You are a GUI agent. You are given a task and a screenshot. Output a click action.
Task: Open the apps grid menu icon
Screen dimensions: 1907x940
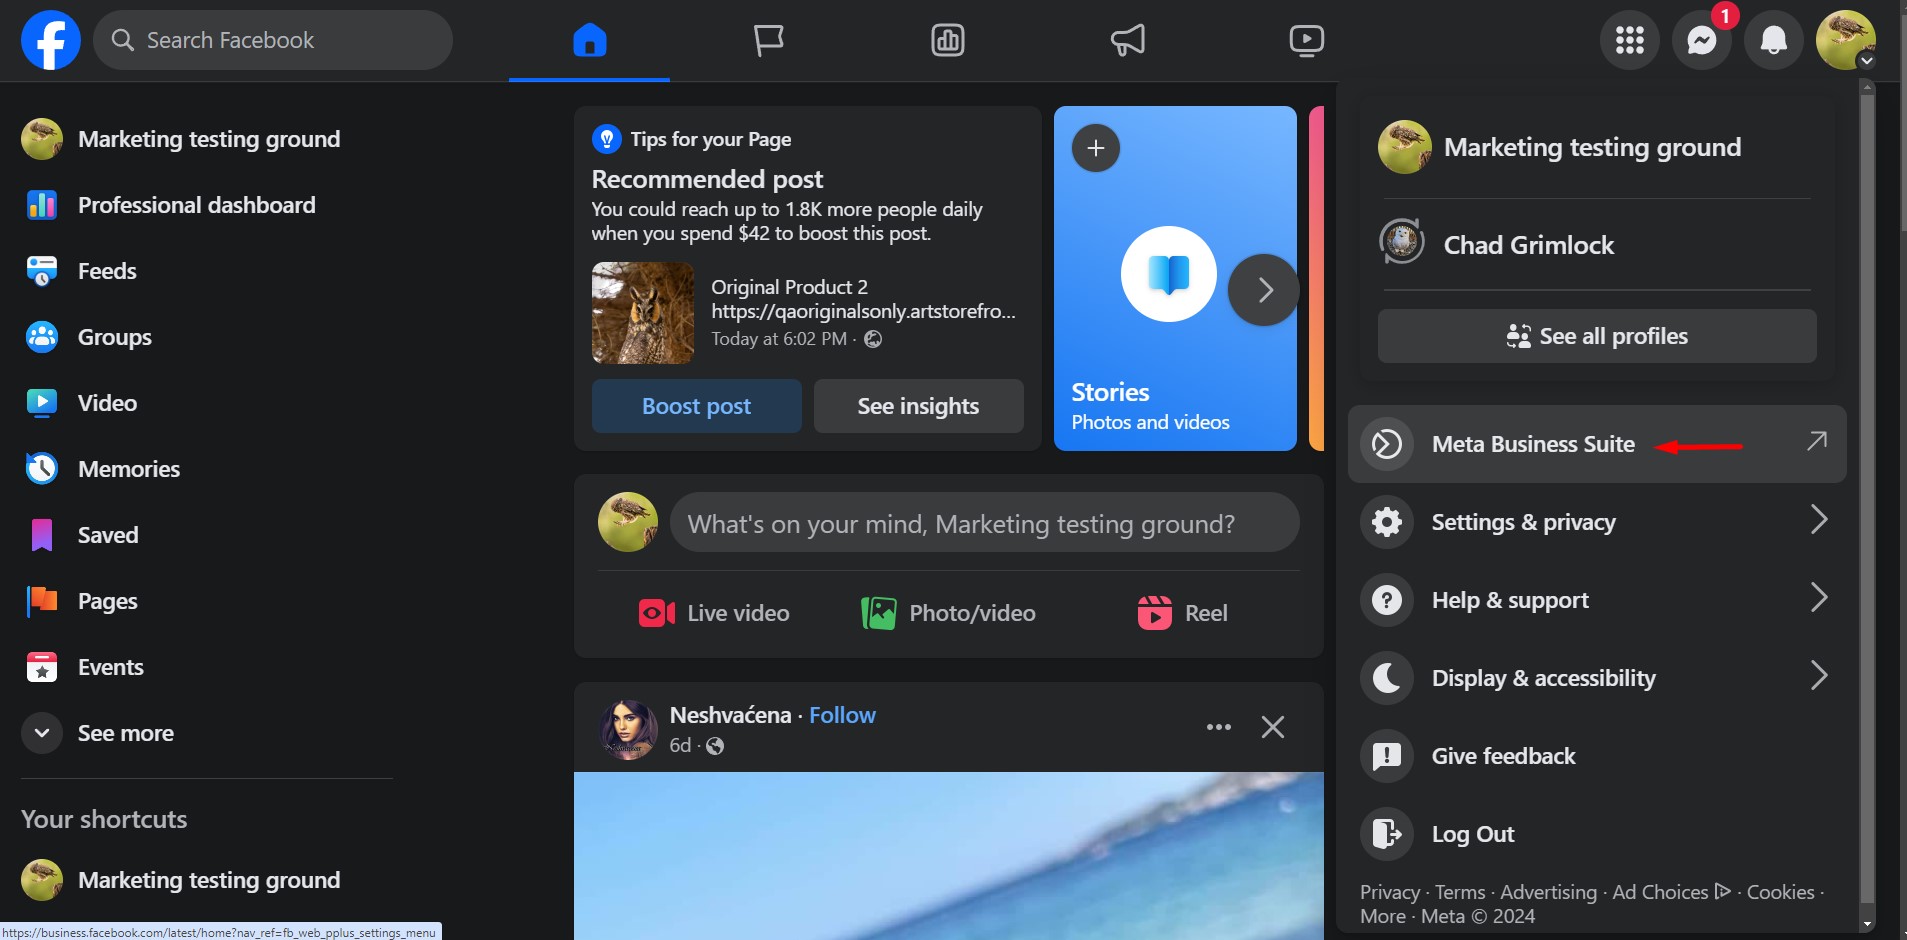[1630, 40]
